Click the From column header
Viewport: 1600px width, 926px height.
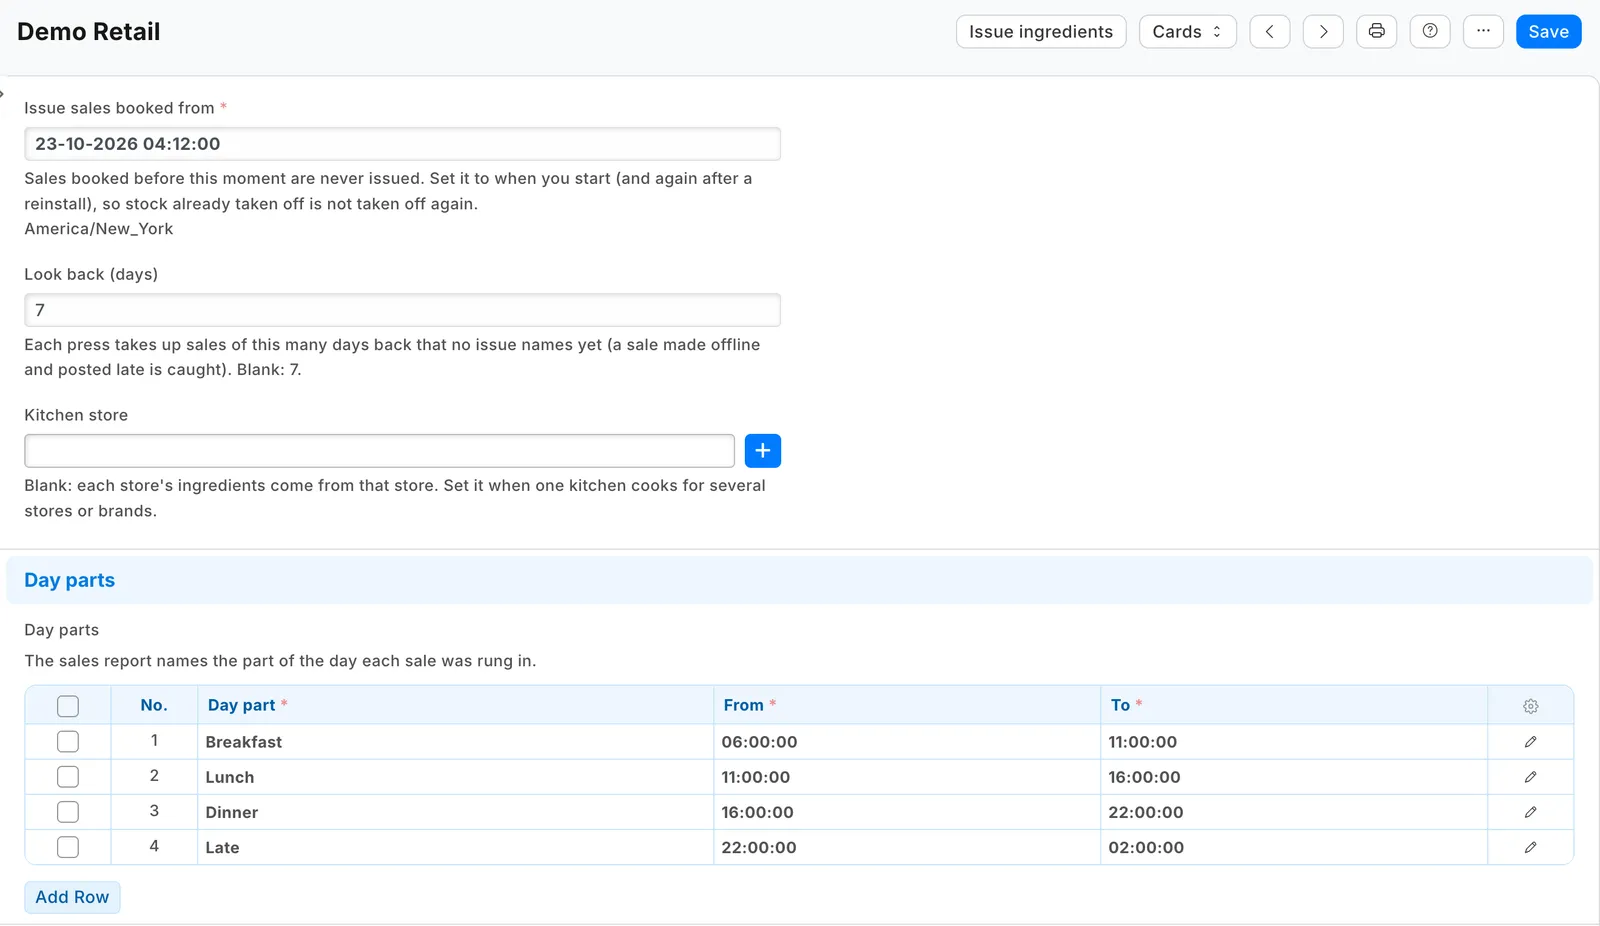click(907, 705)
